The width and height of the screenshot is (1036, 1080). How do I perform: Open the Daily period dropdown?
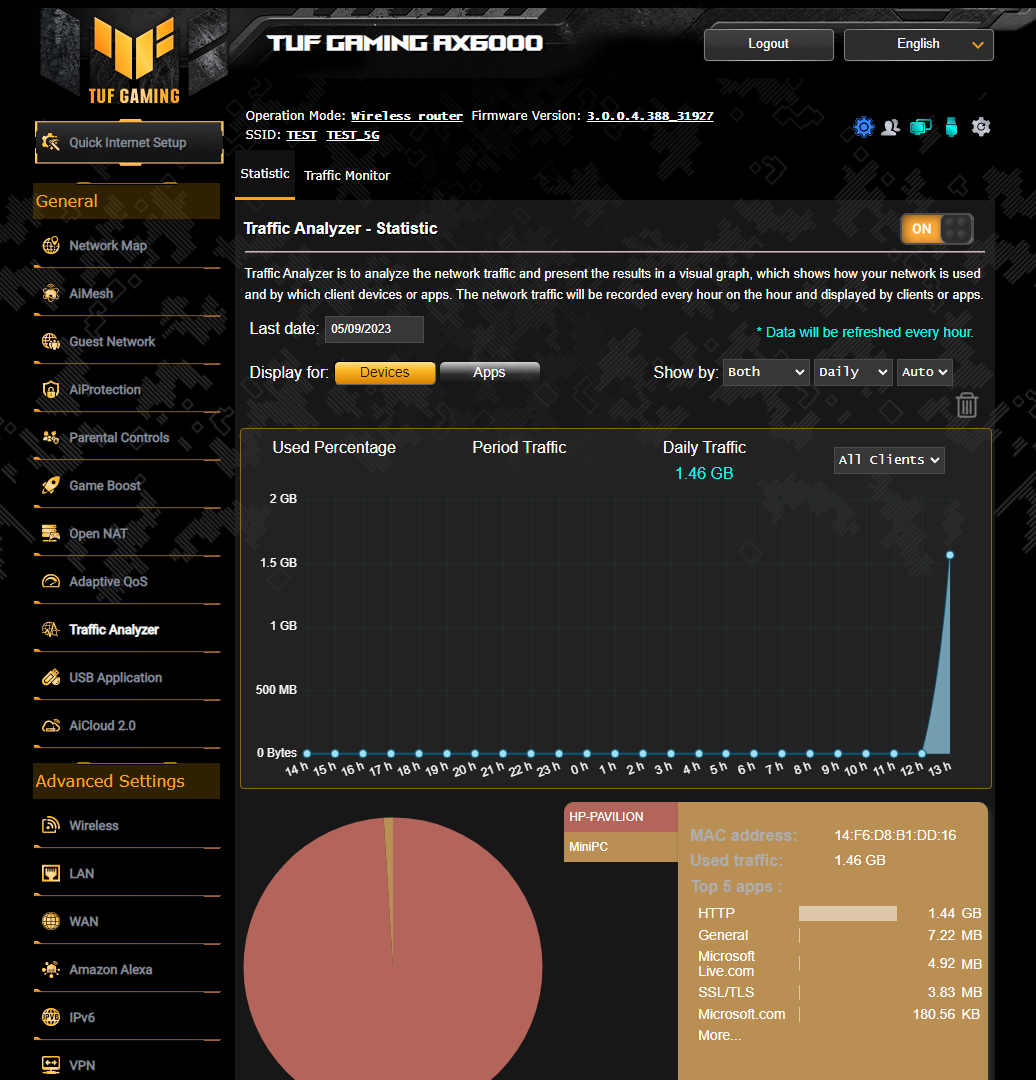(x=853, y=372)
